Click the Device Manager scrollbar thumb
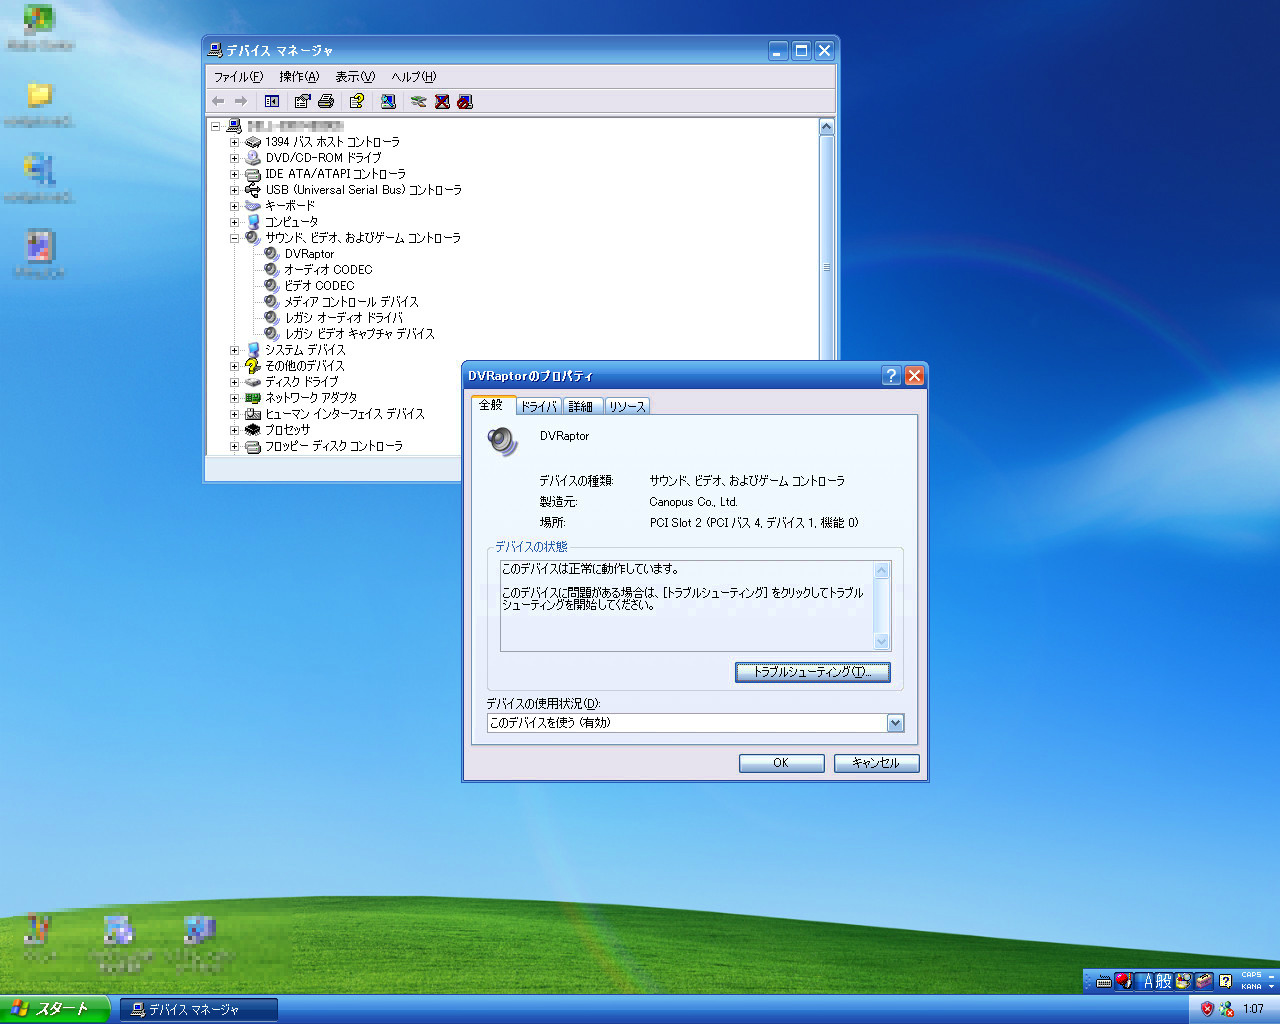1280x1024 pixels. [826, 267]
